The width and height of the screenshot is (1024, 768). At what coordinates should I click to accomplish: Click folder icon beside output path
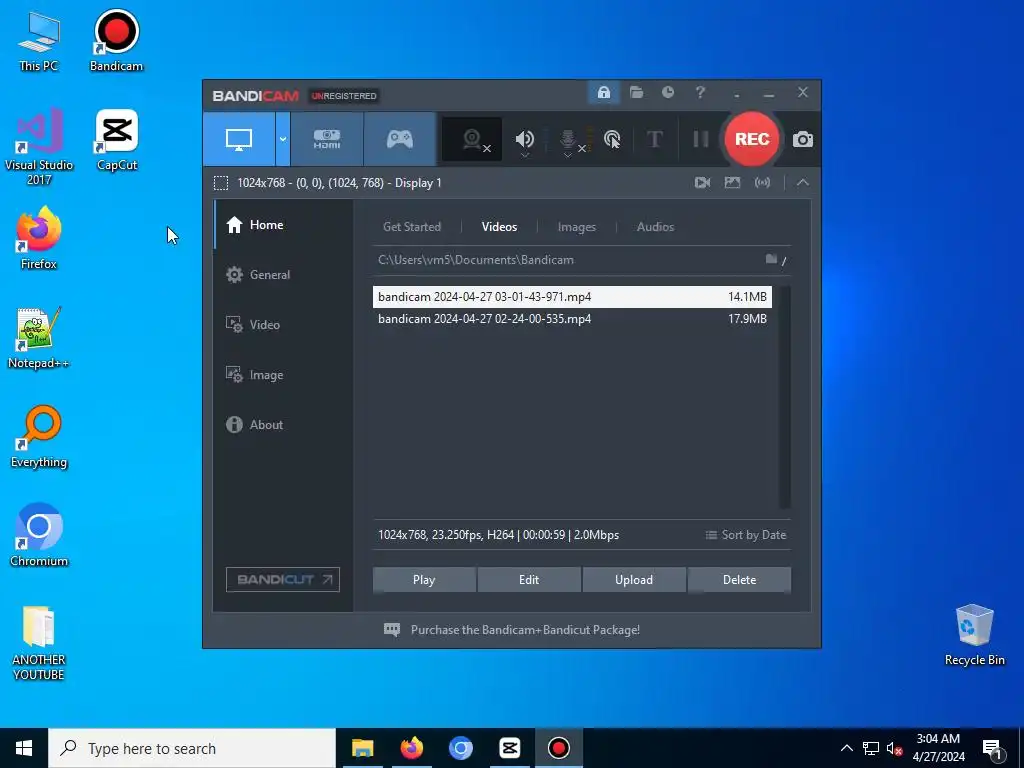pyautogui.click(x=771, y=259)
